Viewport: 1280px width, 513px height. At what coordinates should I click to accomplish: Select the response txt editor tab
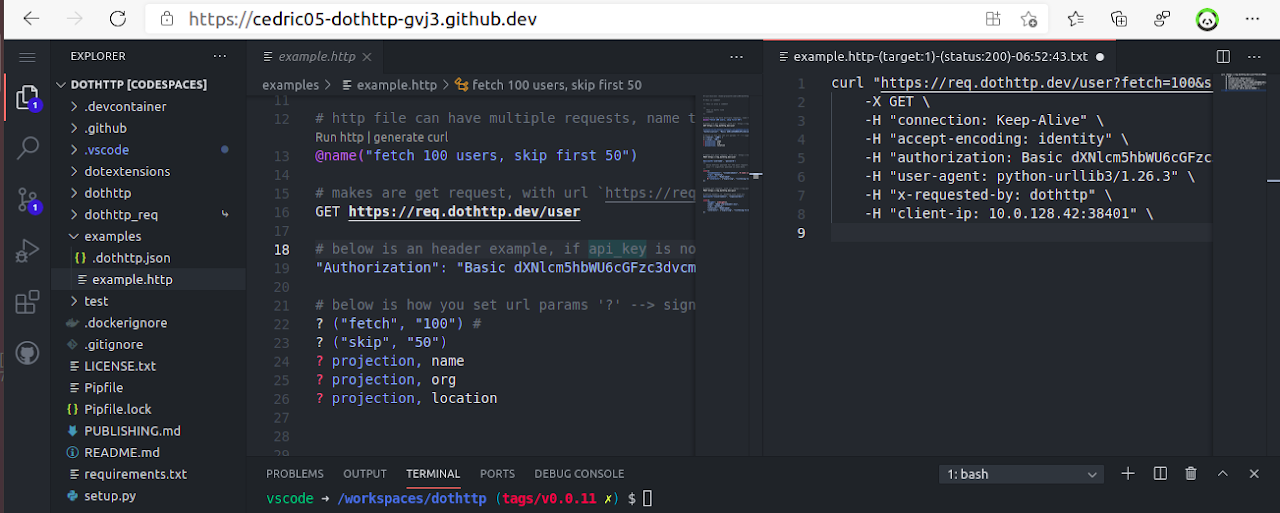pyautogui.click(x=940, y=57)
